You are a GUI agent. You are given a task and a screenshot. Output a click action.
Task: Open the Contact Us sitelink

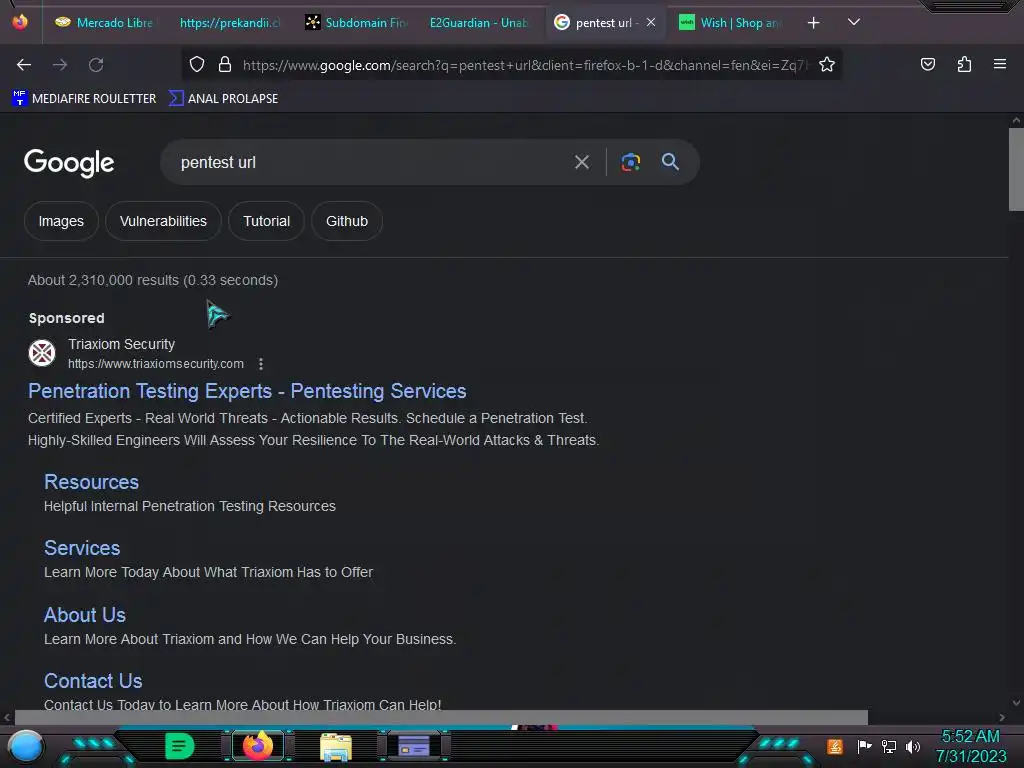(93, 681)
